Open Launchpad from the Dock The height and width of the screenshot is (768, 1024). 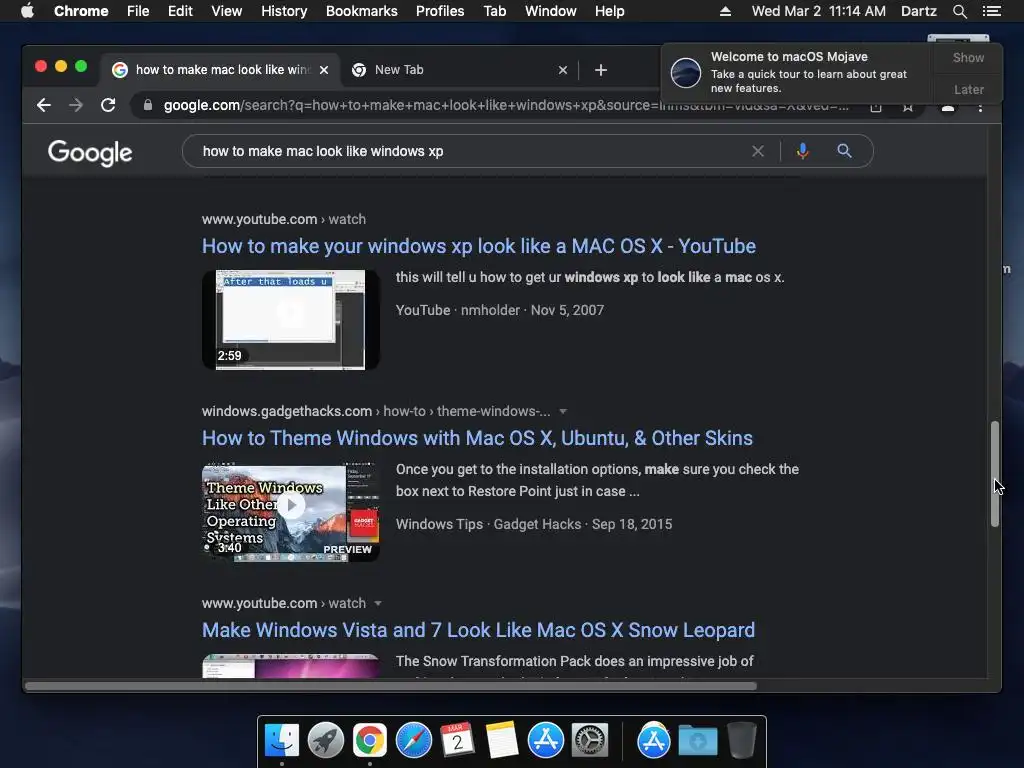coord(326,741)
